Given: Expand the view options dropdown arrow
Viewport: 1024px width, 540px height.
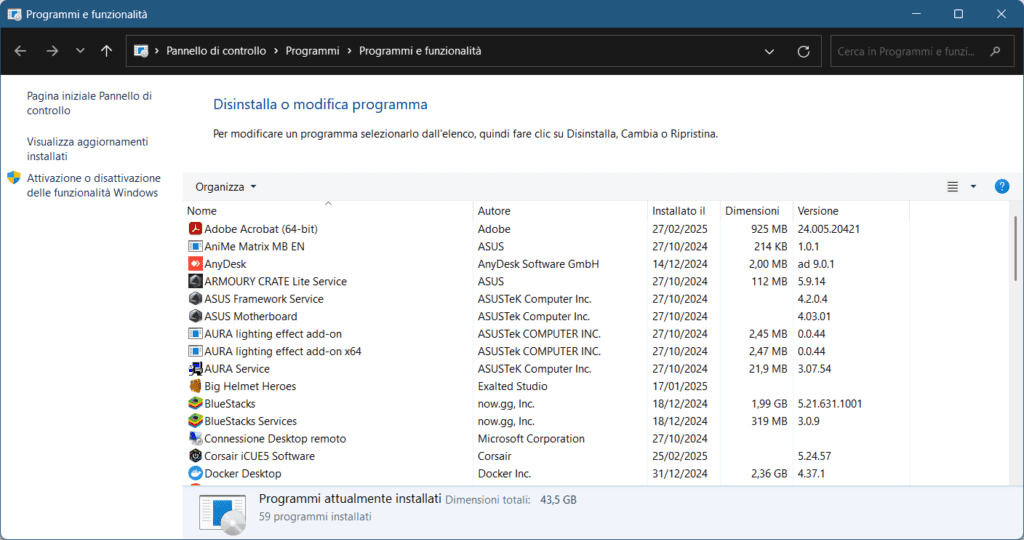Looking at the screenshot, I should tap(973, 187).
